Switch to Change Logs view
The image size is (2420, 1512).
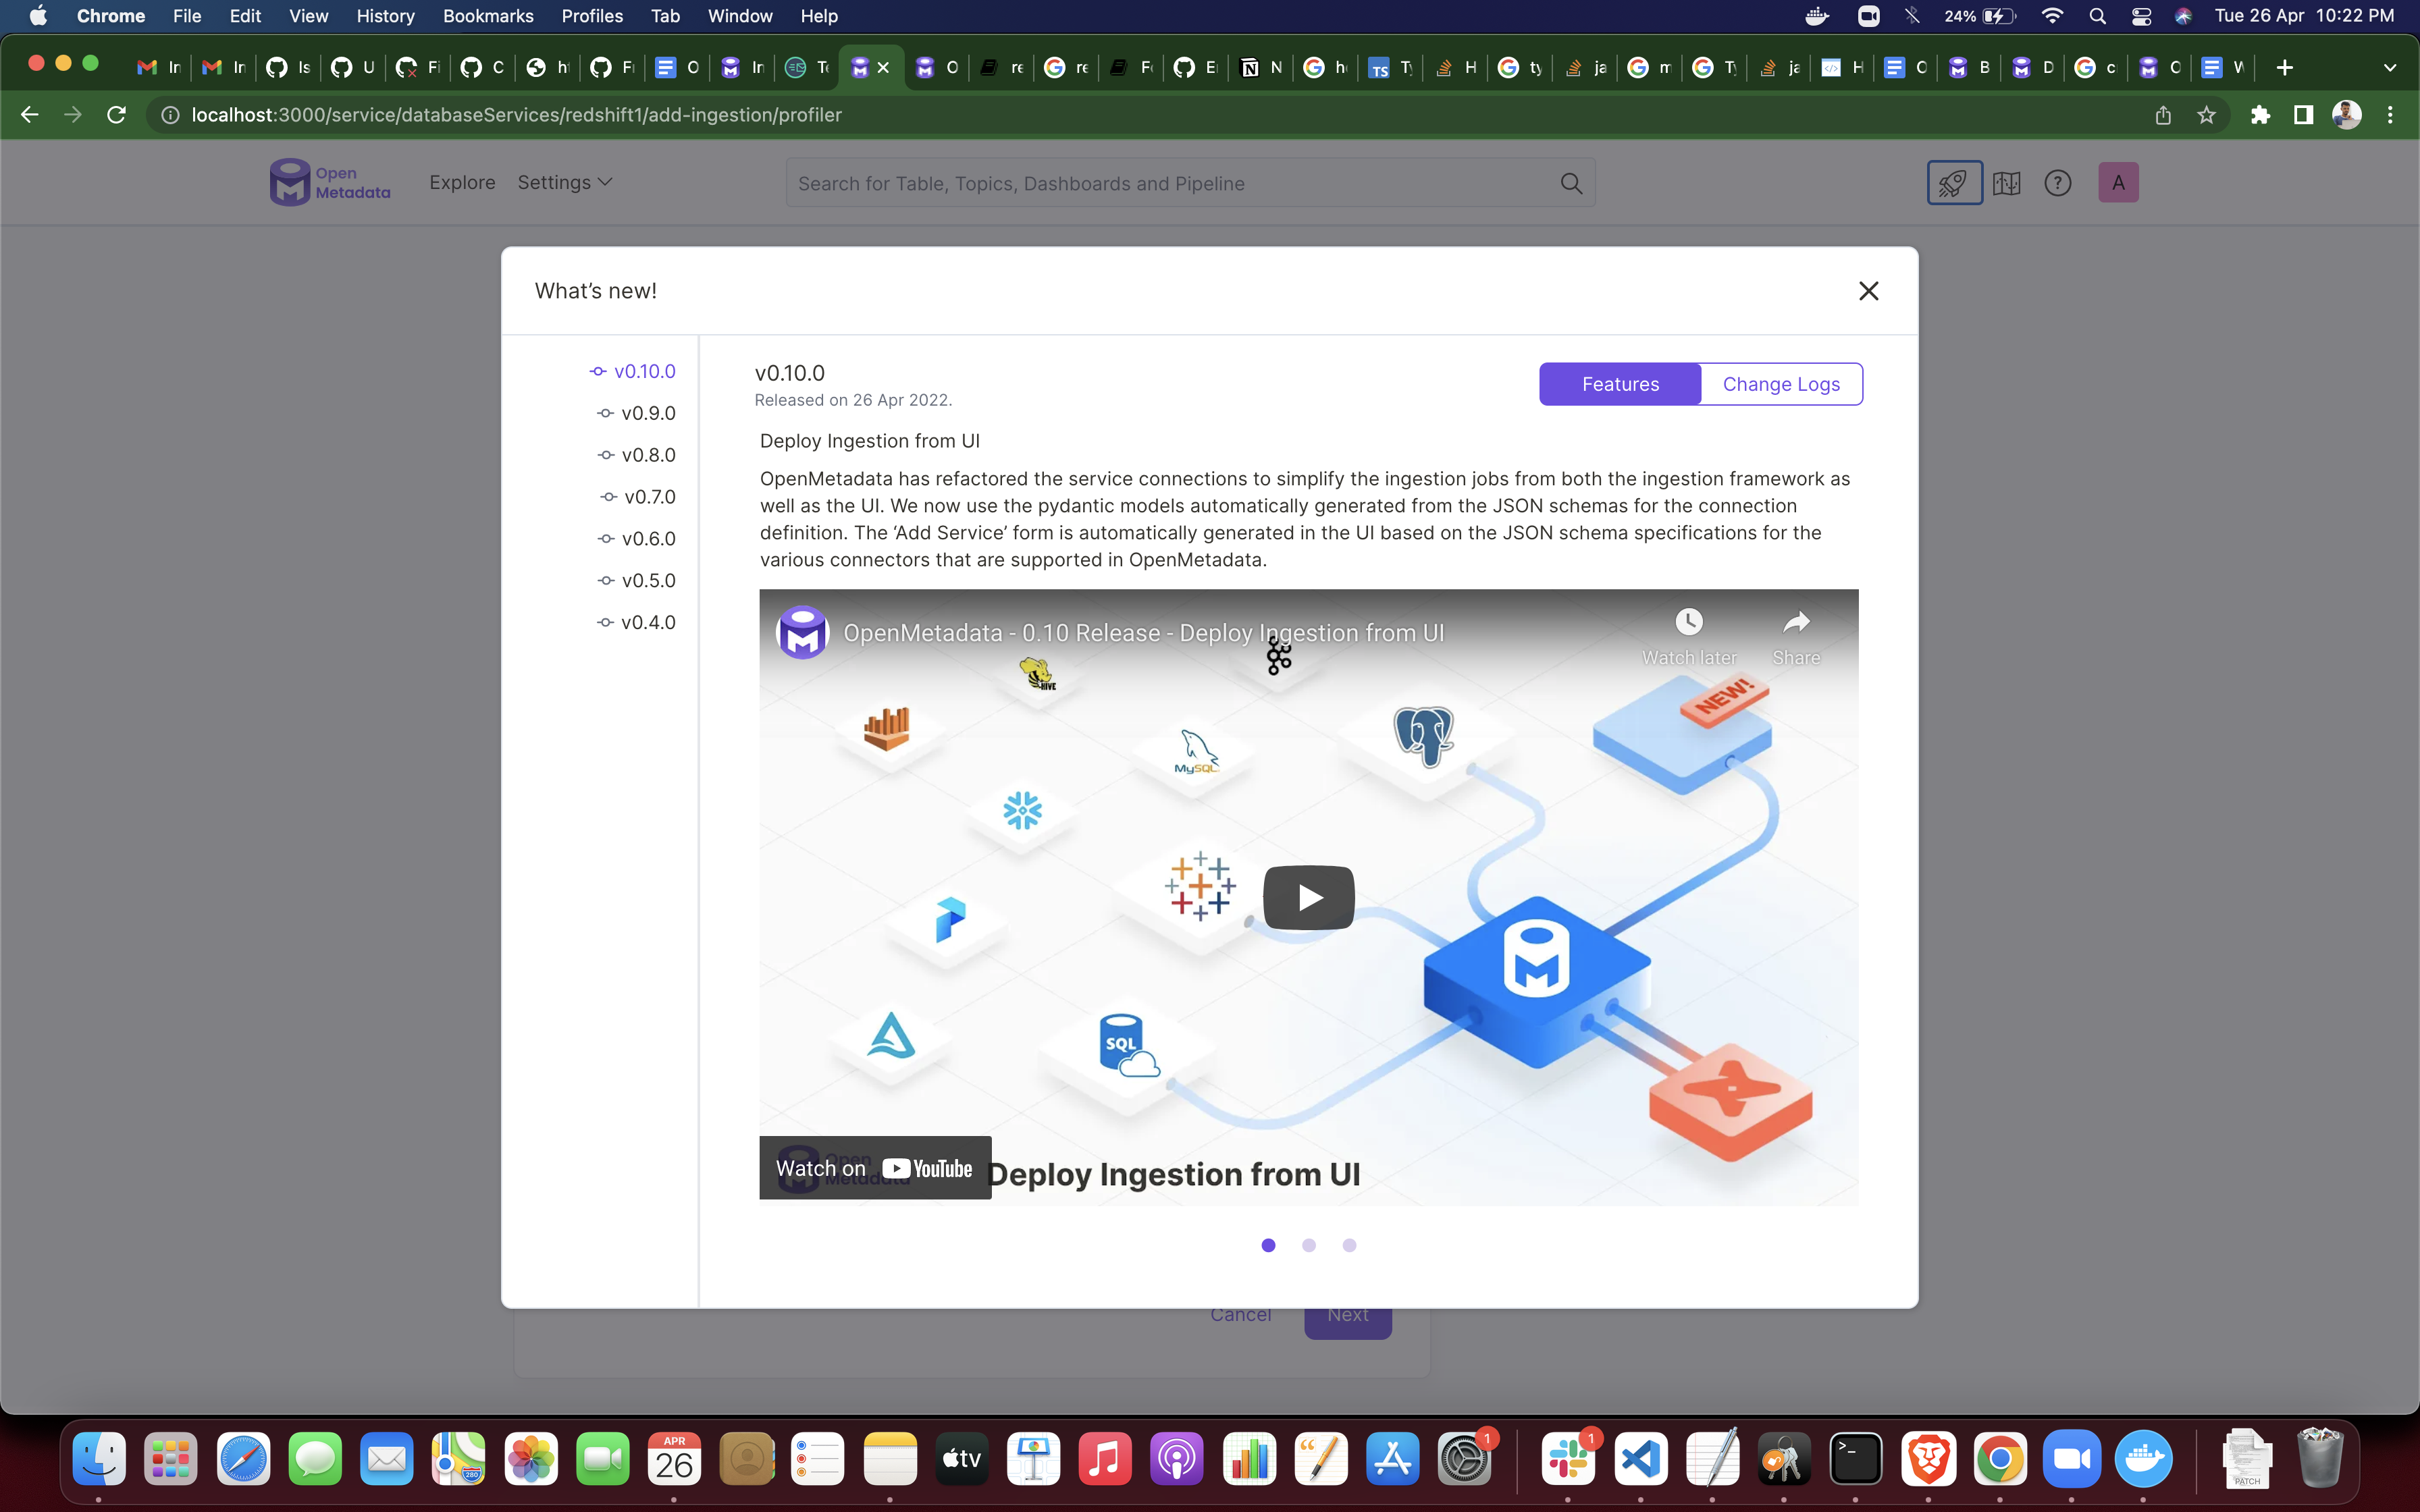point(1780,384)
